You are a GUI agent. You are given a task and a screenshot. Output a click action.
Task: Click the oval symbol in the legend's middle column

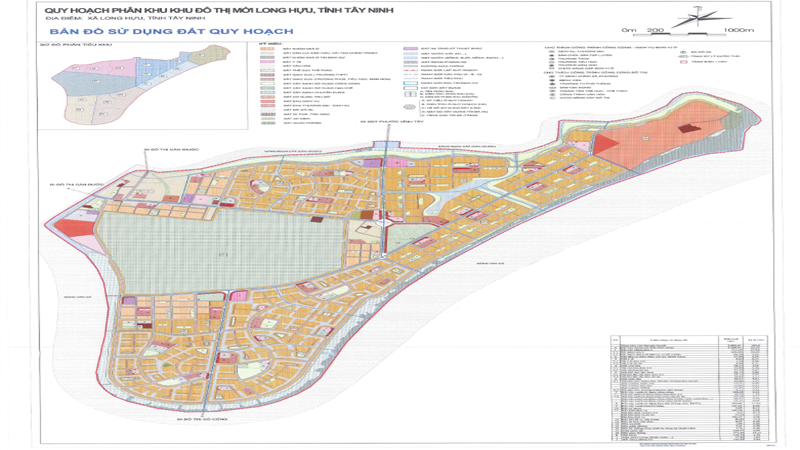point(410,108)
